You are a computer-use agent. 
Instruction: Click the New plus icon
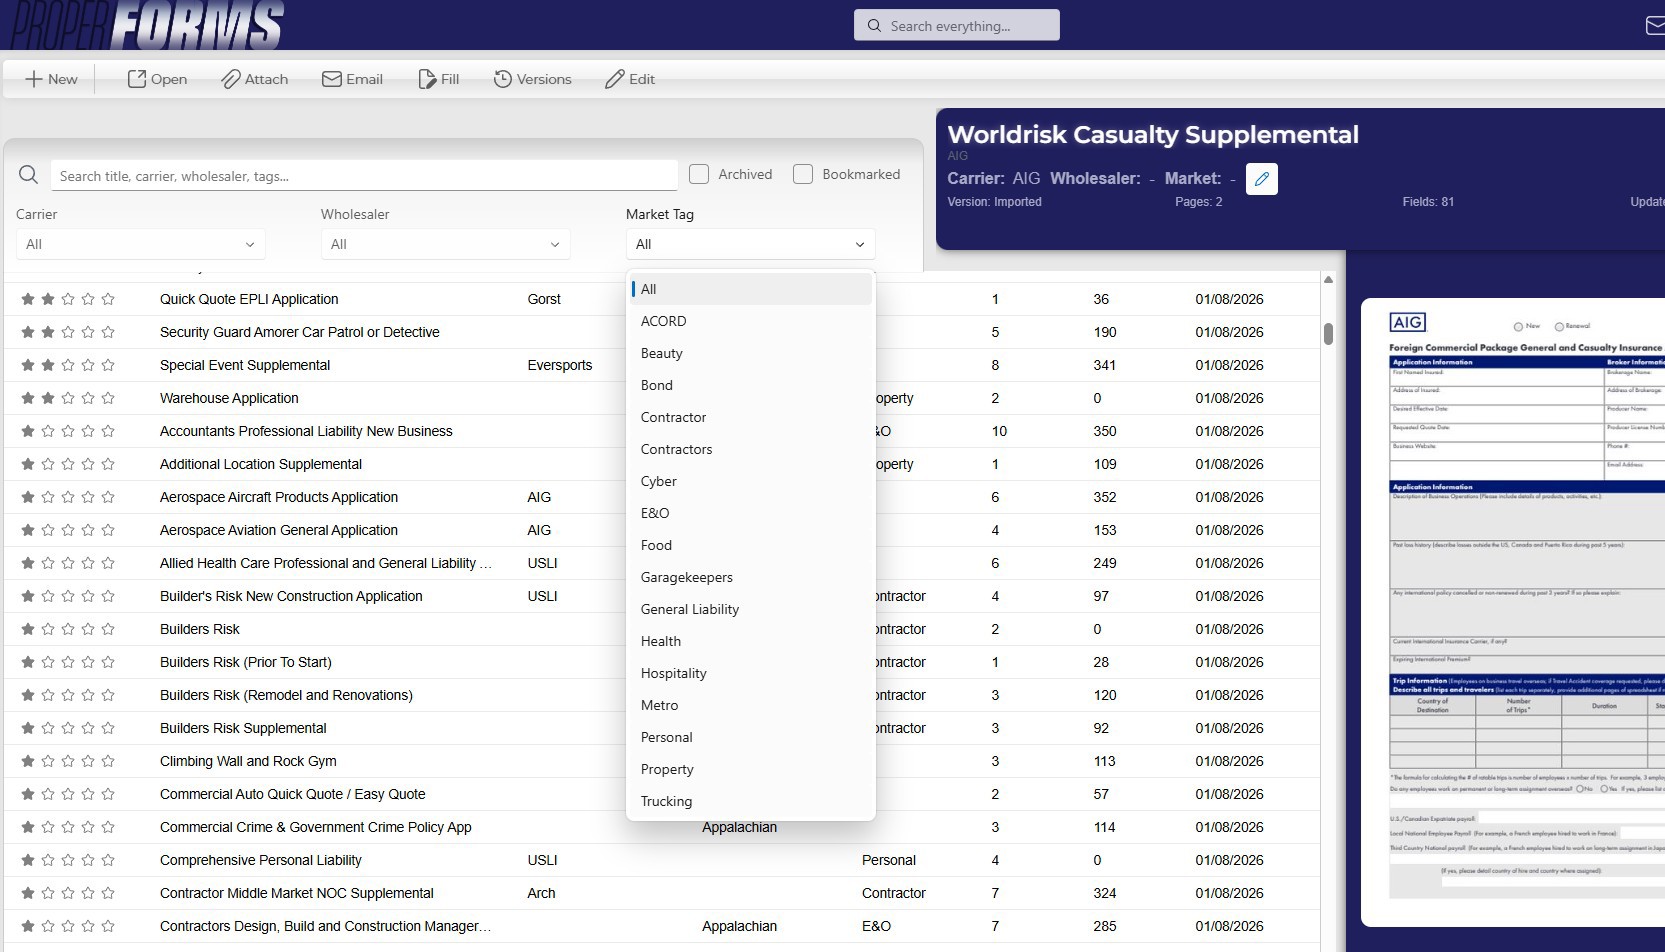tap(34, 79)
